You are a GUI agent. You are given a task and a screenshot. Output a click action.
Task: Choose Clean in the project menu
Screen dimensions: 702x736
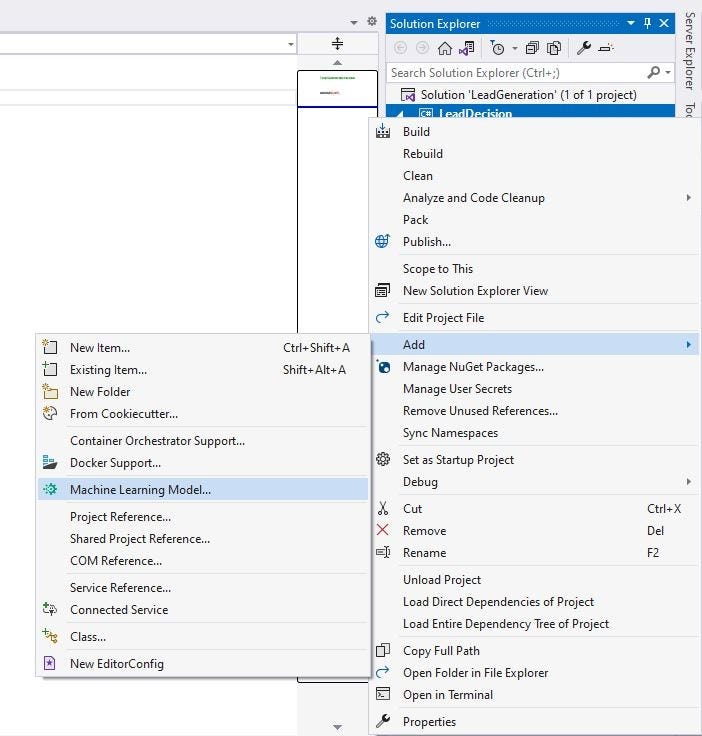pyautogui.click(x=534, y=176)
